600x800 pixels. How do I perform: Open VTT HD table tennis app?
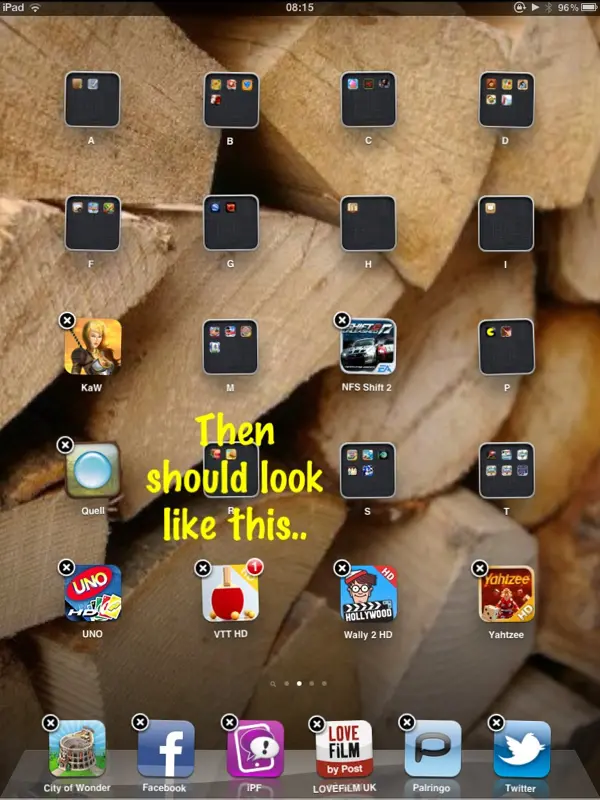click(230, 594)
